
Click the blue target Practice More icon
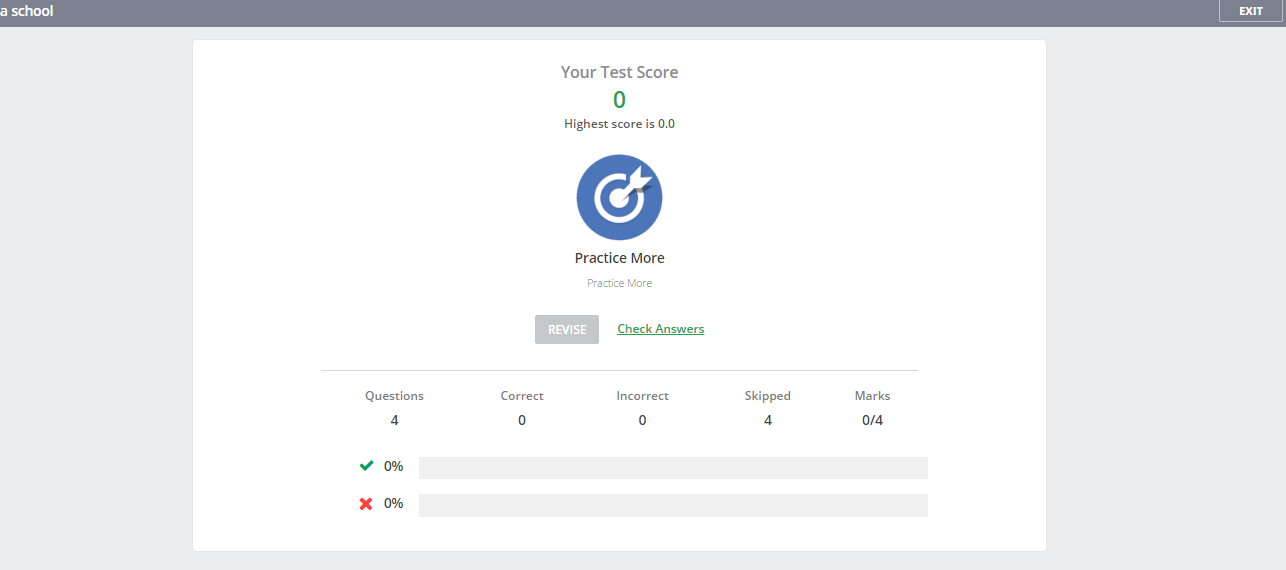(619, 197)
